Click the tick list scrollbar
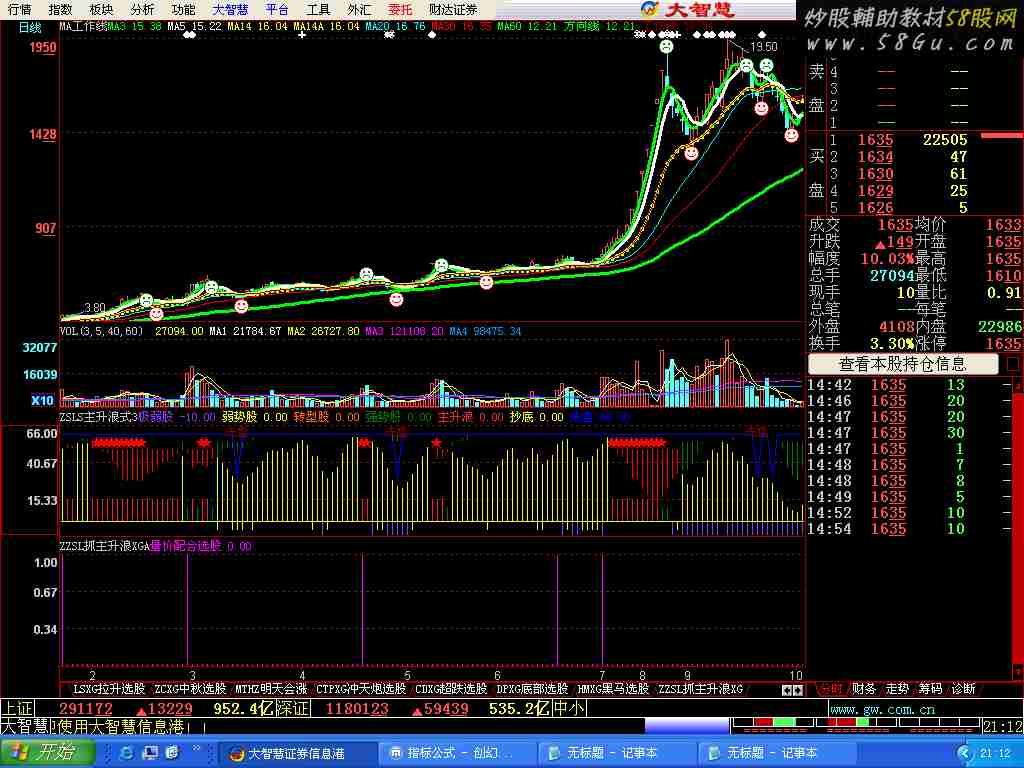Image resolution: width=1024 pixels, height=768 pixels. point(1017,528)
